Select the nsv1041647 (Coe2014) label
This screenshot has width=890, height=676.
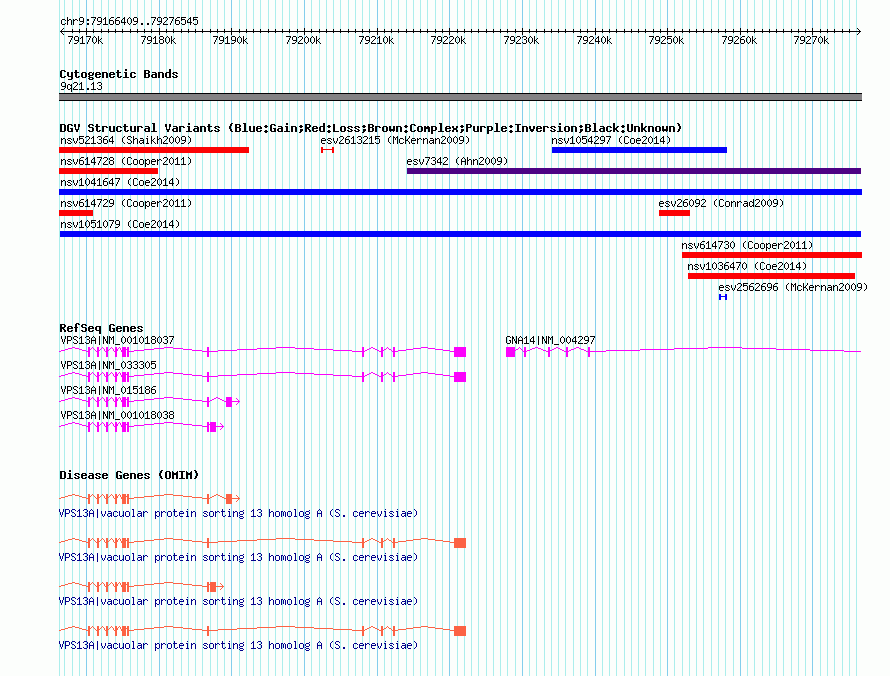[x=120, y=182]
